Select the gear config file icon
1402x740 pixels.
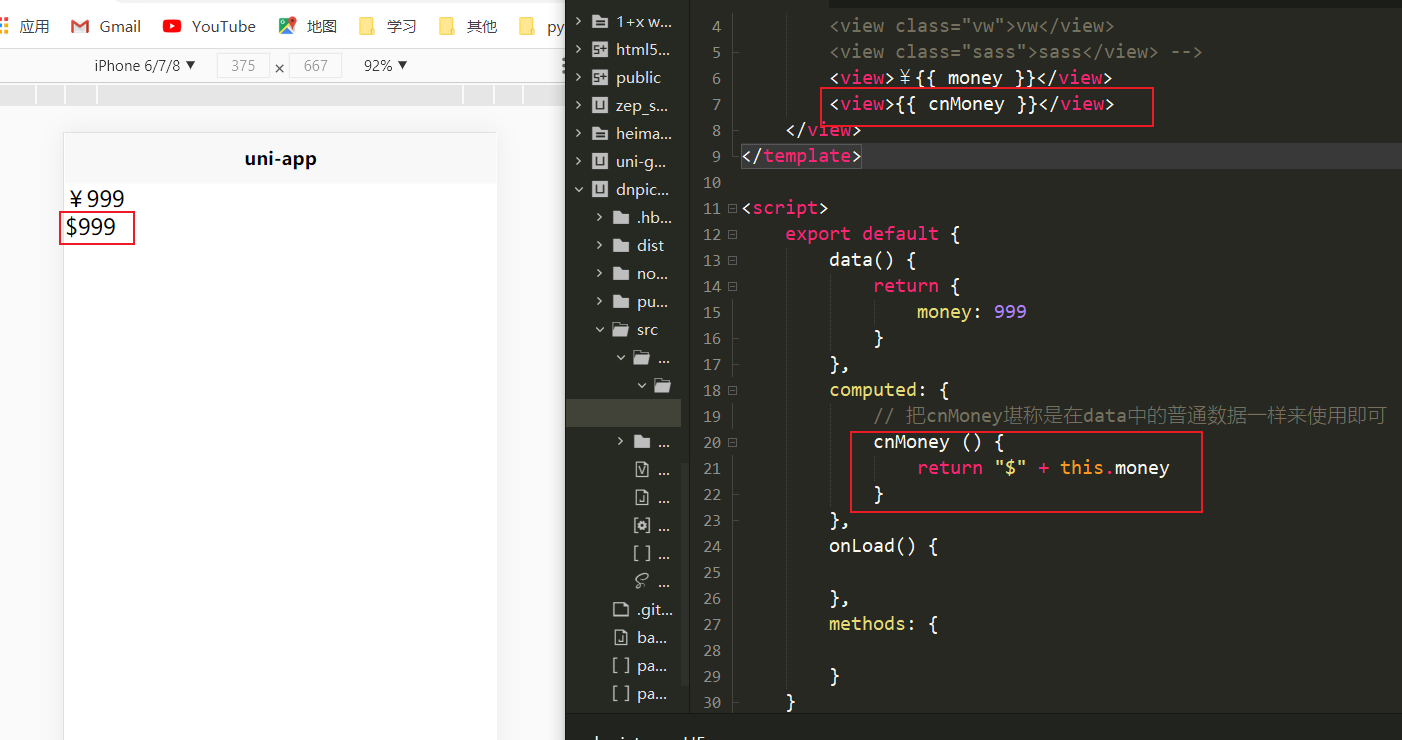pos(642,525)
